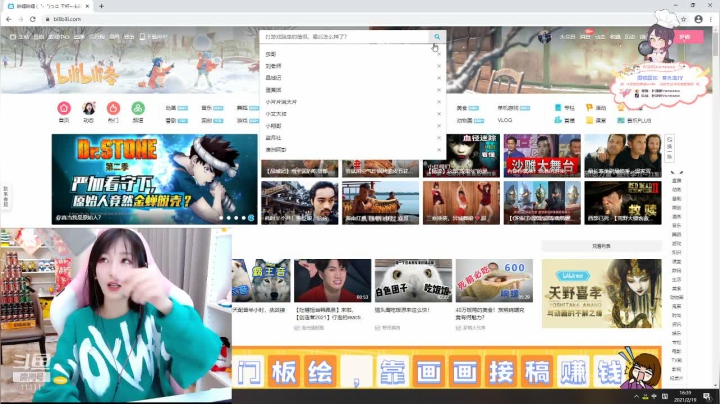Remove 小片片说大片 from search history
The image size is (720, 404).
[439, 102]
